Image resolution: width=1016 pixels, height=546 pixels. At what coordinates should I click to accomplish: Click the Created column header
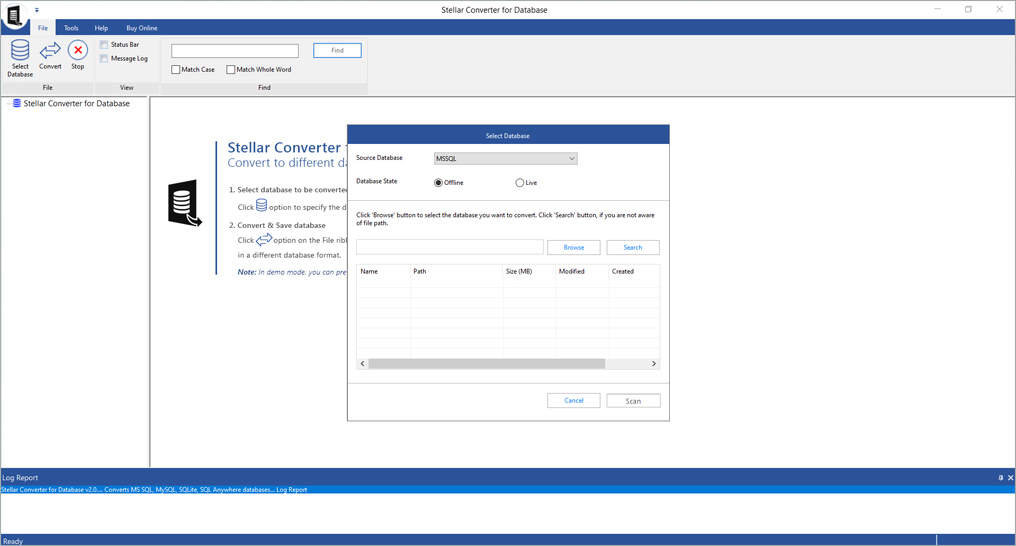(x=634, y=271)
